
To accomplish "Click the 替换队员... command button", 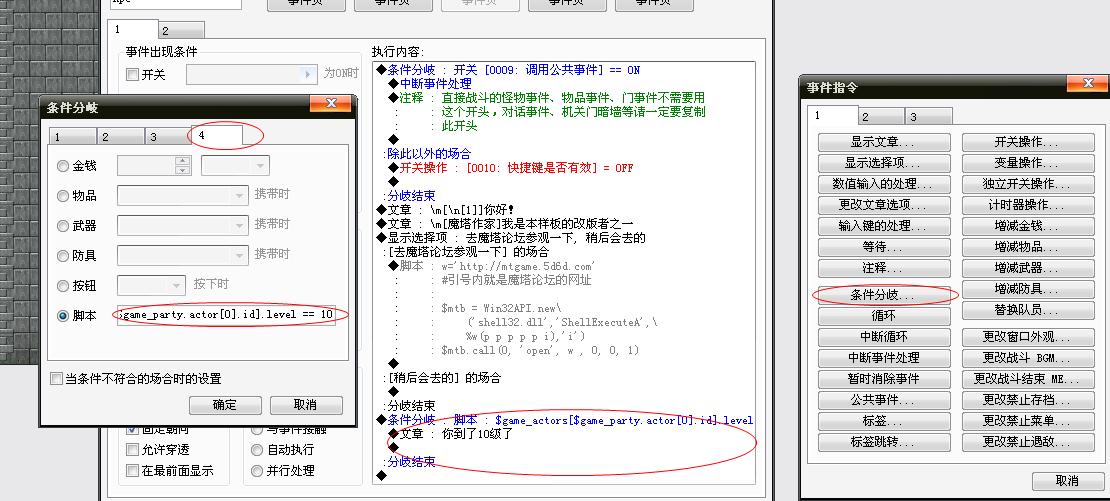I will 1028,310.
